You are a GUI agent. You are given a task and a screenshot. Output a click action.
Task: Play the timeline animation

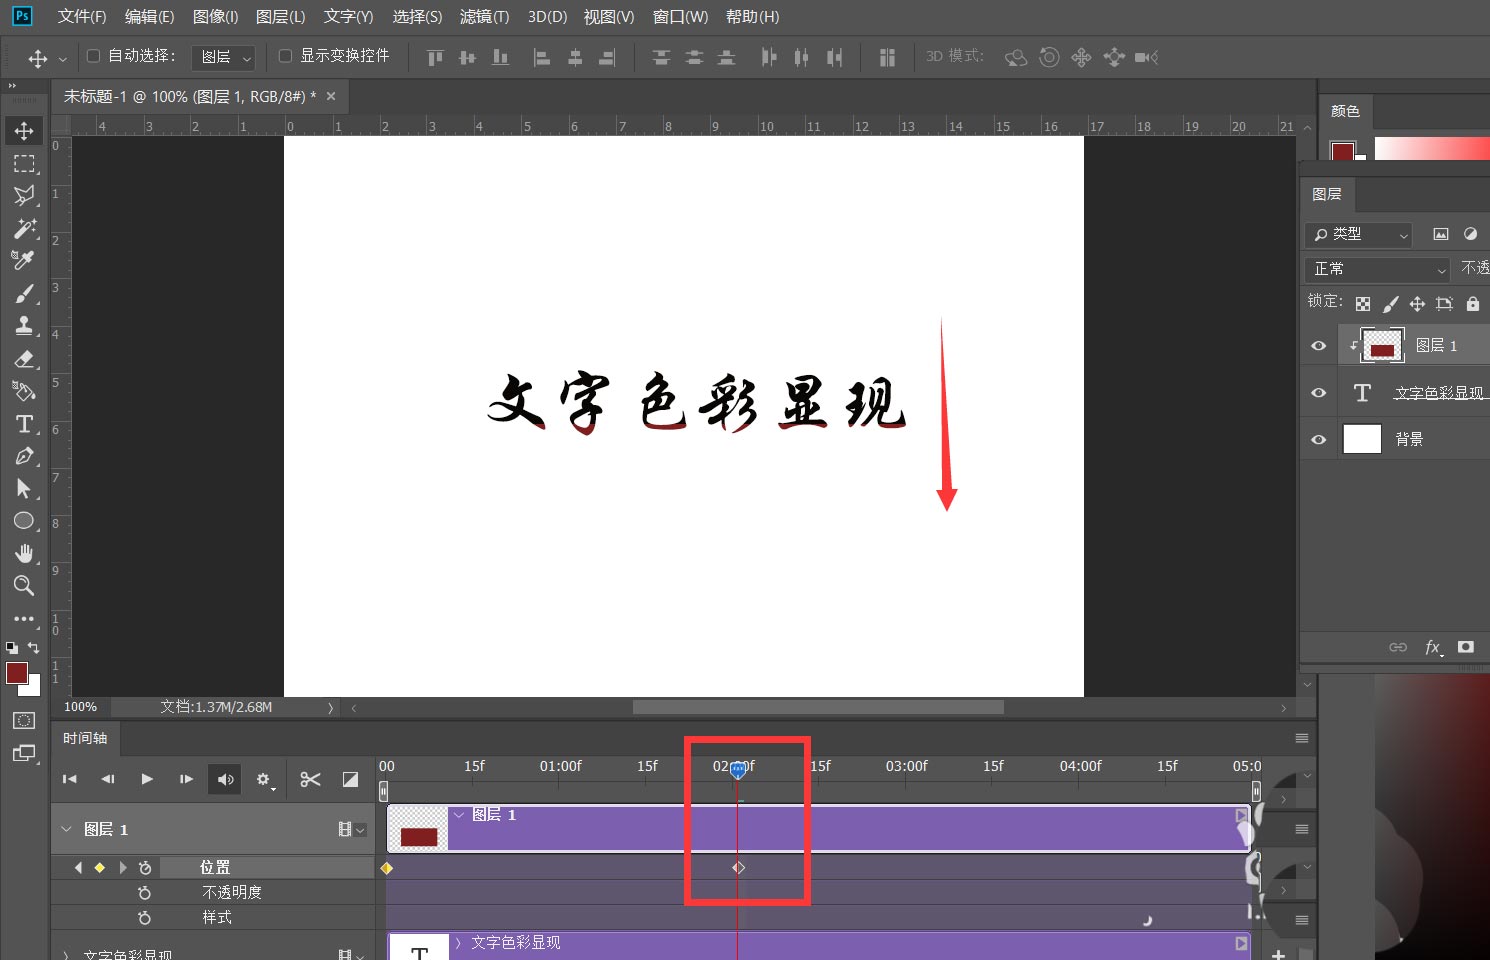point(147,779)
